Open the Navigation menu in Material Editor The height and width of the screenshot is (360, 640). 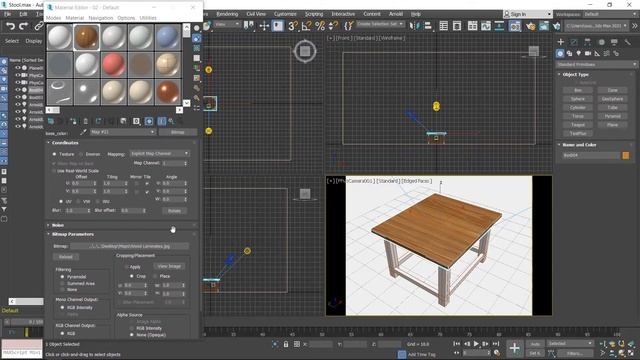click(x=101, y=18)
